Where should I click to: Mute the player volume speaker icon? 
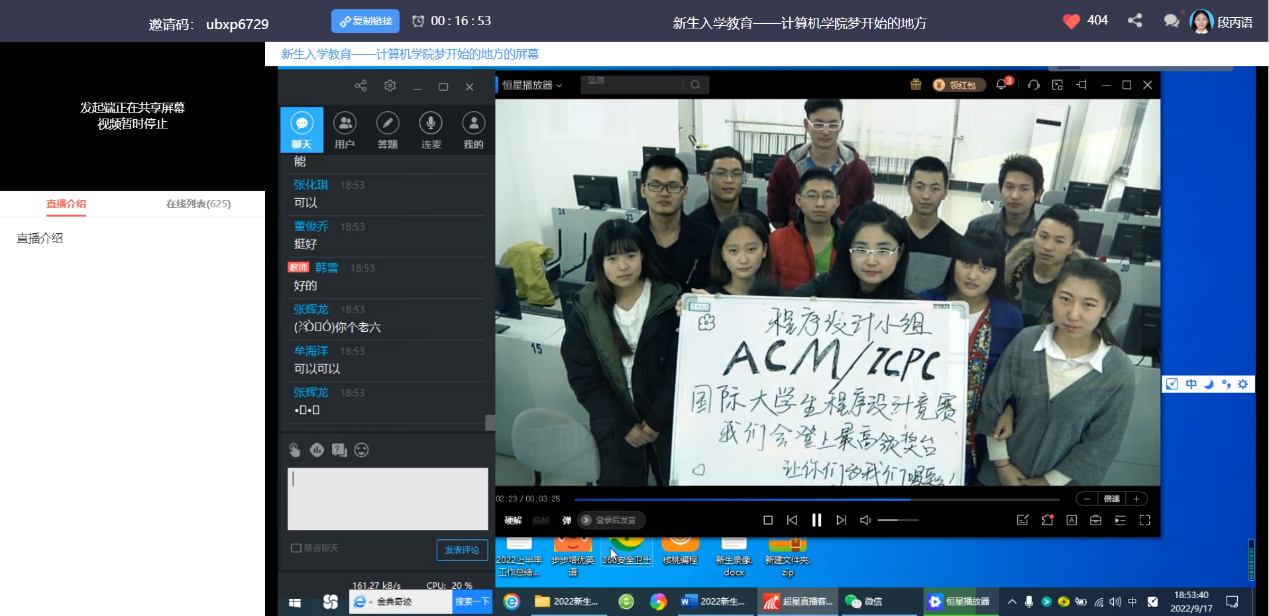(x=865, y=520)
